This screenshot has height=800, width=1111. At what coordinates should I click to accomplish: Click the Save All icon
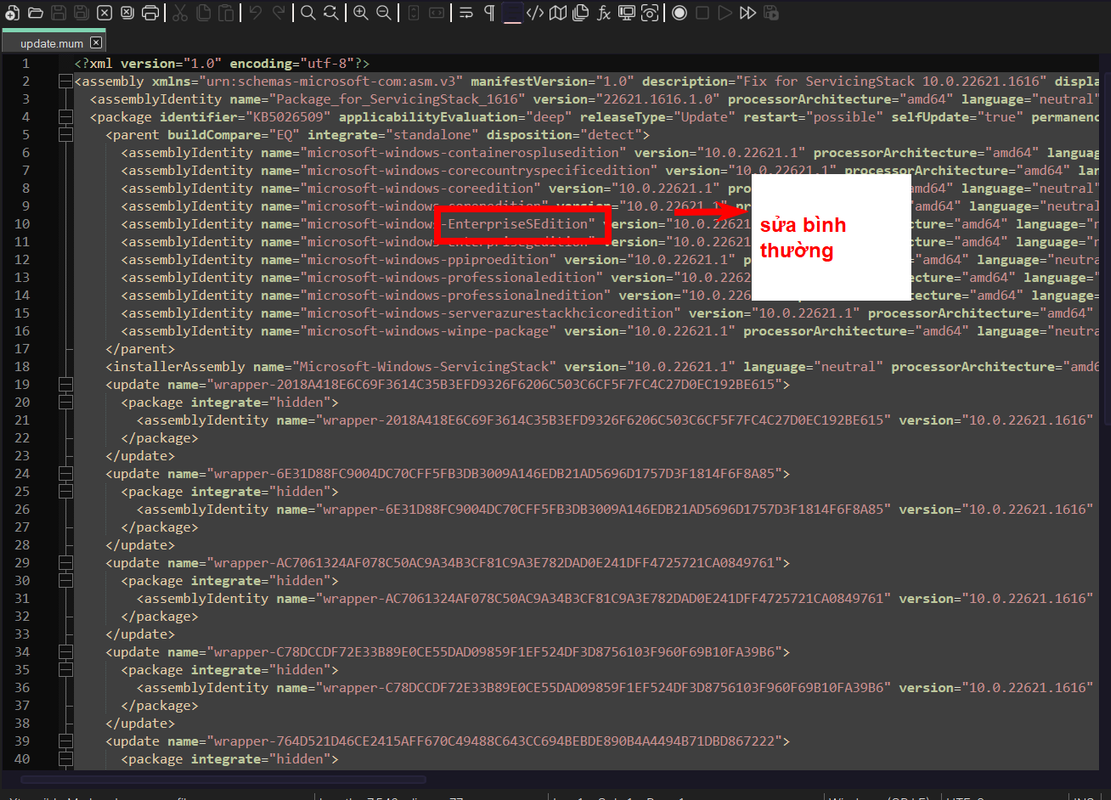point(81,13)
